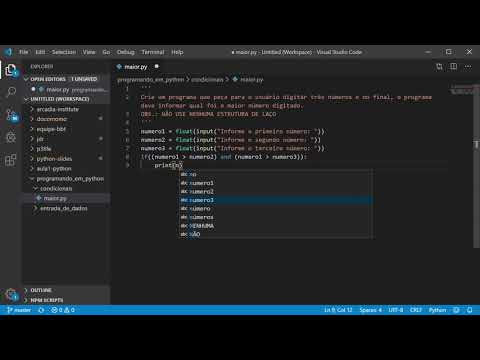The height and width of the screenshot is (360, 480).
Task: Click the Explorer panel header title
Action: tap(42, 66)
